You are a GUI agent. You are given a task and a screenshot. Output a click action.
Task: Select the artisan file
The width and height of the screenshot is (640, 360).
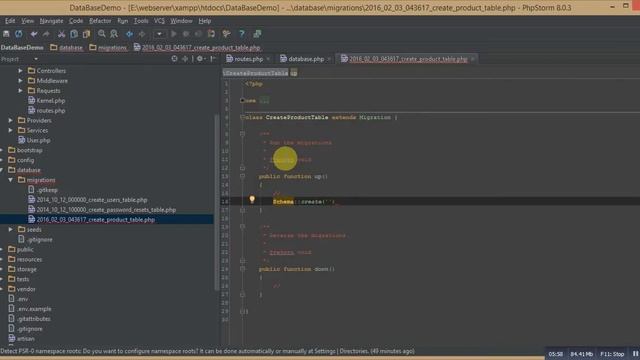pyautogui.click(x=21, y=339)
